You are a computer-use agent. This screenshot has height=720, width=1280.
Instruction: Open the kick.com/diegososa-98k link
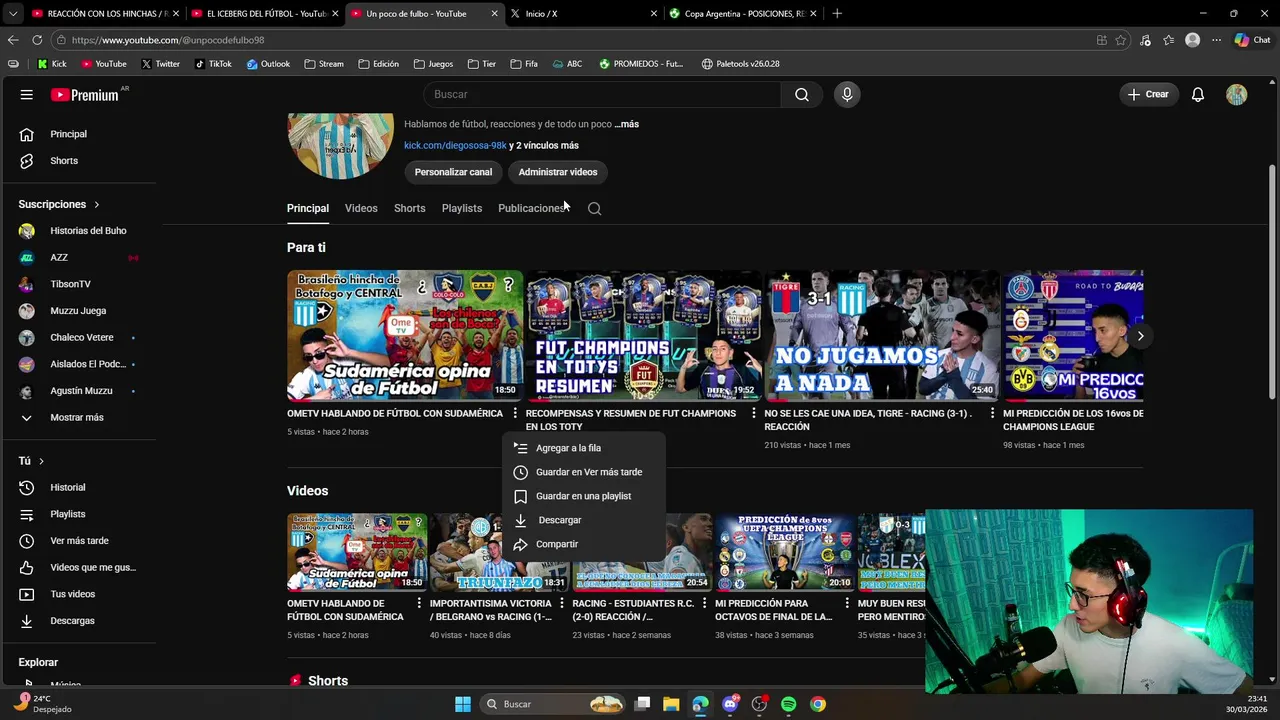455,145
